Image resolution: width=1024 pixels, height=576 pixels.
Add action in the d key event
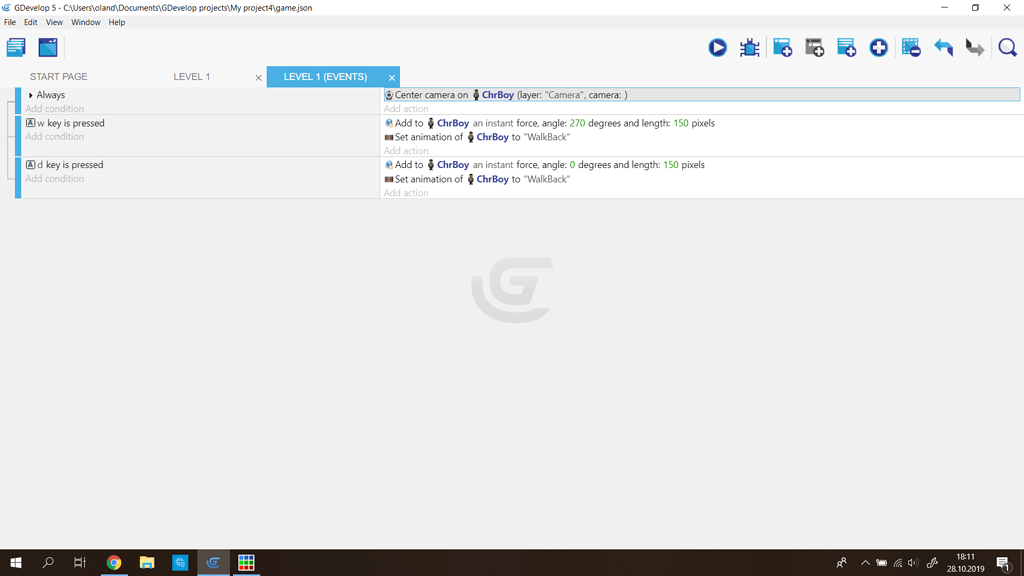click(406, 193)
